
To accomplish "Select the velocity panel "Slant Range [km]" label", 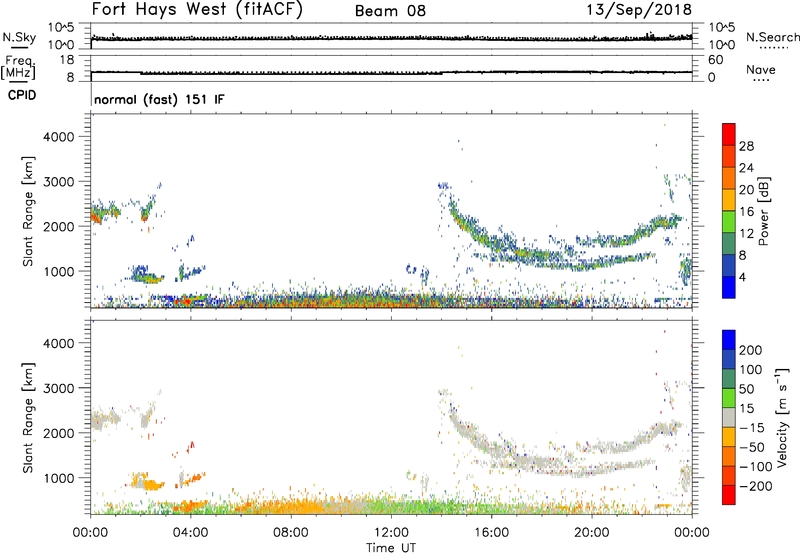I will pos(28,417).
